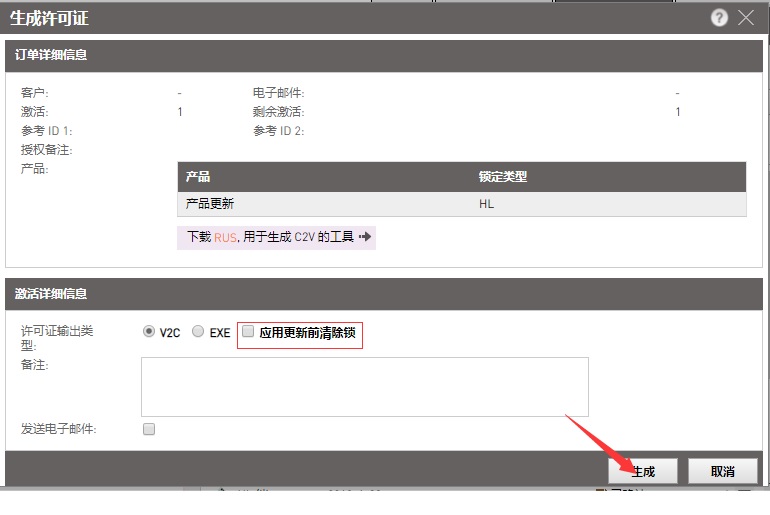Select the V2C output type radio button
The height and width of the screenshot is (515, 770).
(150, 332)
